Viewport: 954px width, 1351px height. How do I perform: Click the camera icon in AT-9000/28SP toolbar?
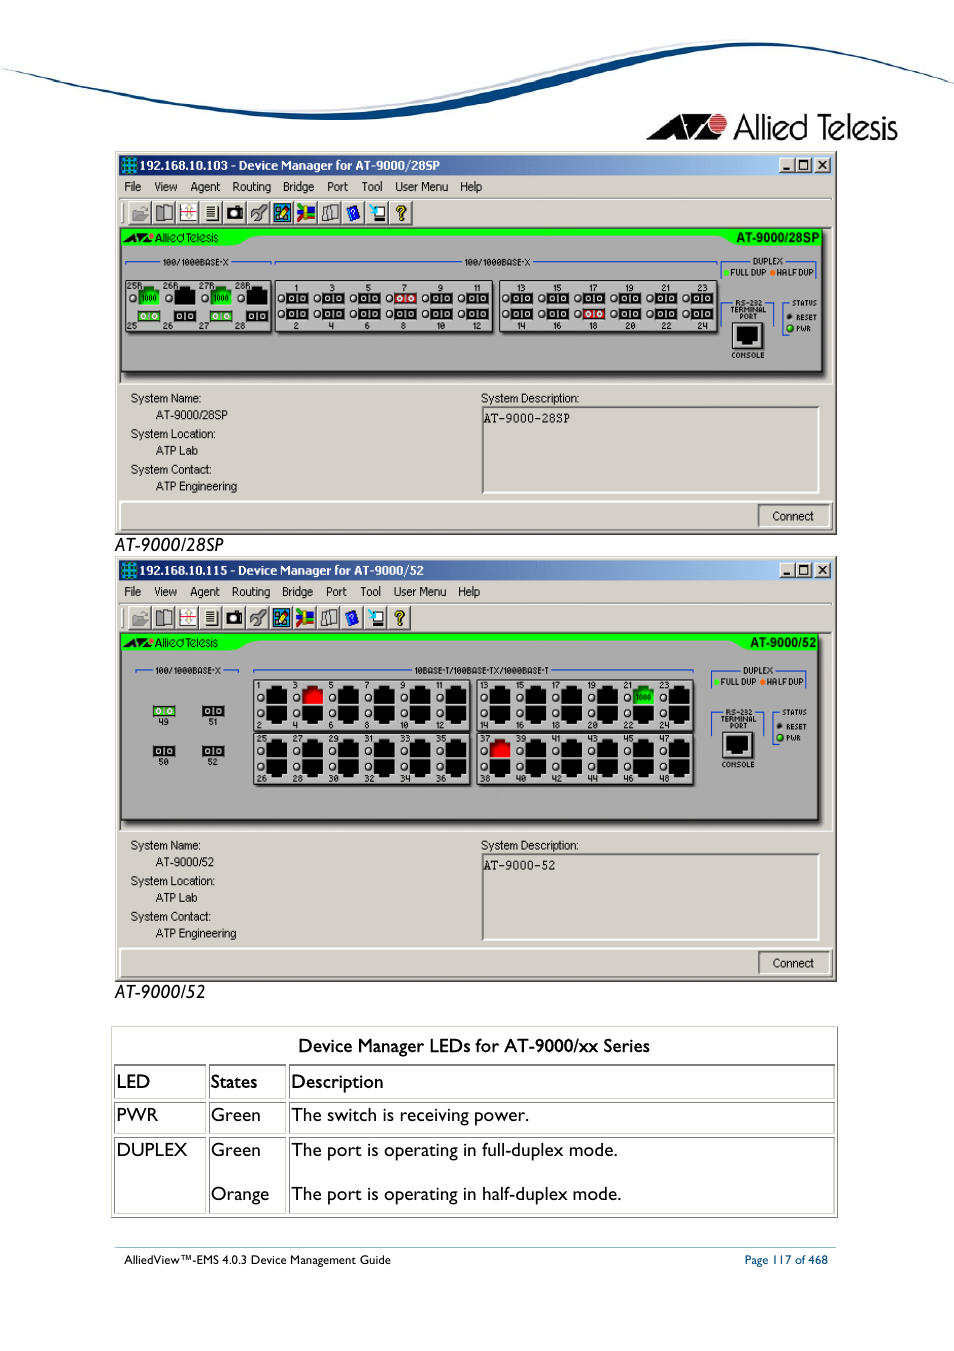(235, 213)
